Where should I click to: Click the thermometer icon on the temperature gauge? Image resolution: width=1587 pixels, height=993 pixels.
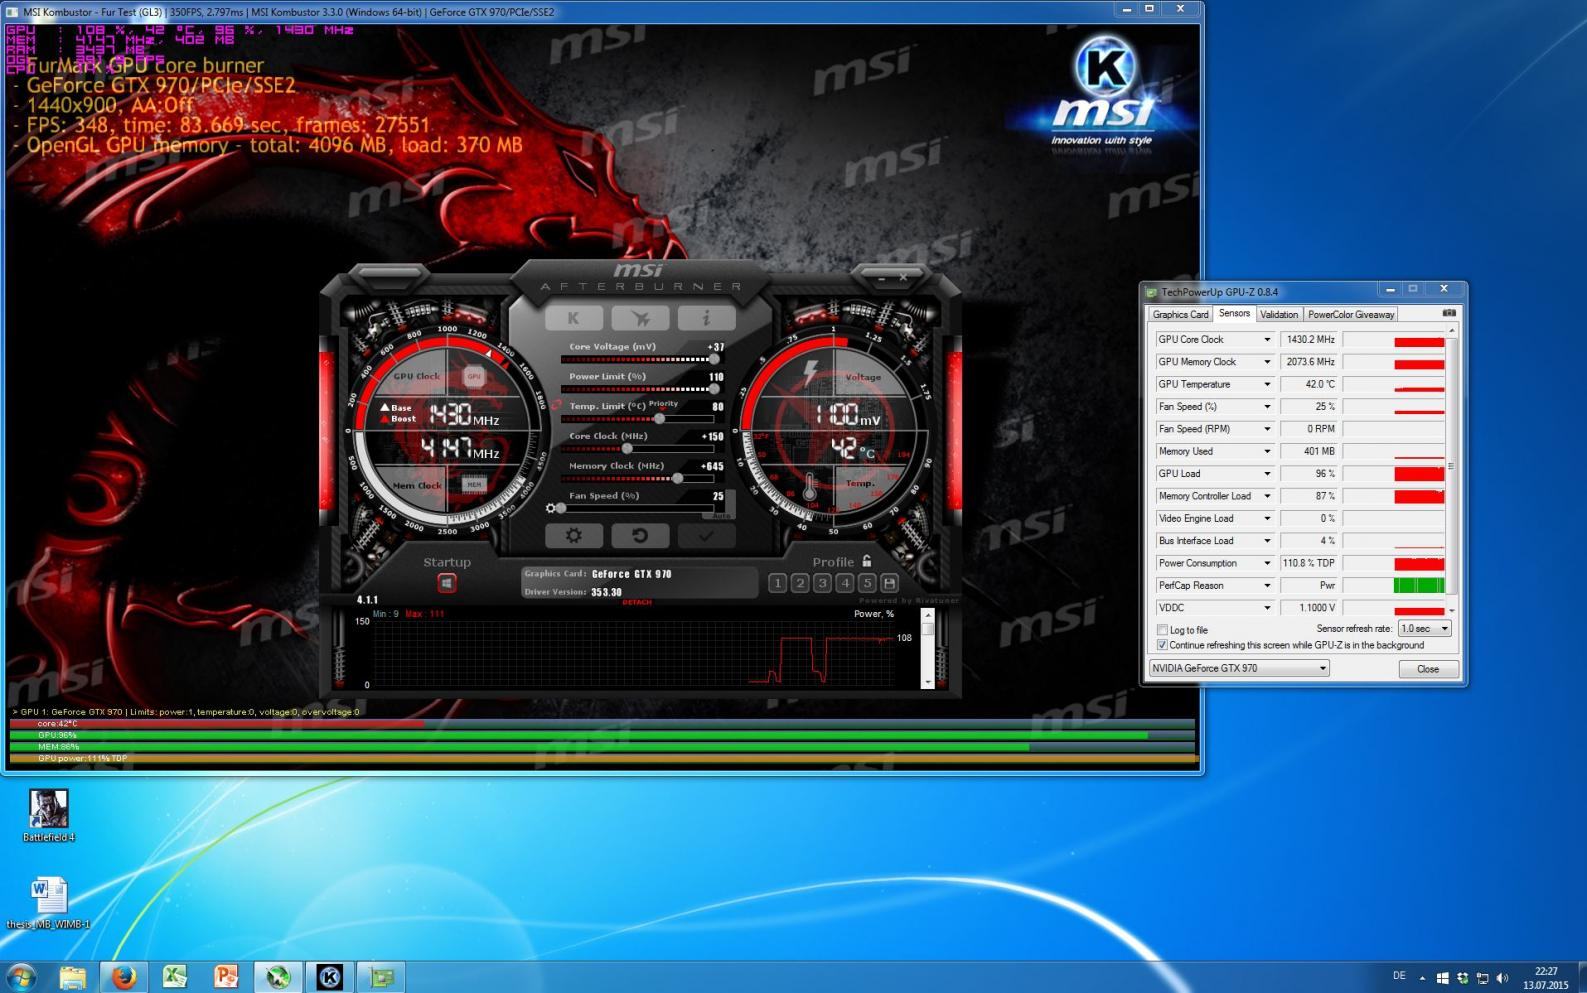point(810,487)
